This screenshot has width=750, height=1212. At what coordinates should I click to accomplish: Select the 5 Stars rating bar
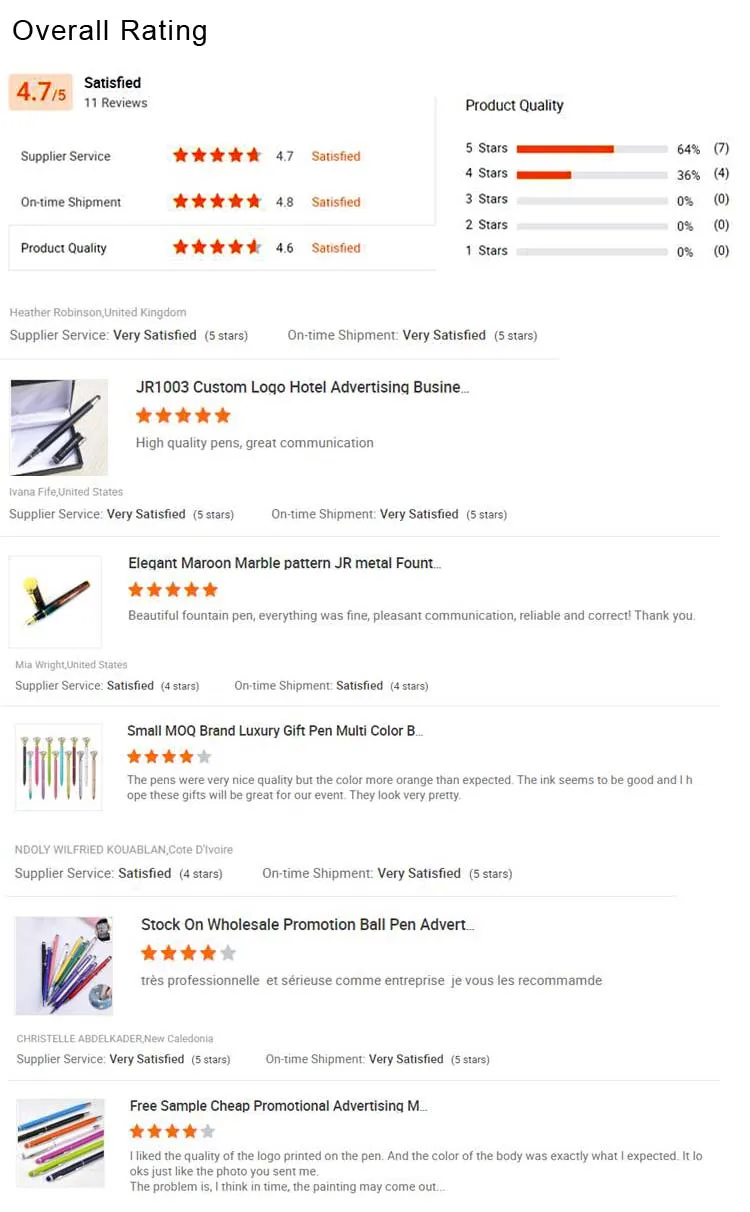click(x=592, y=149)
